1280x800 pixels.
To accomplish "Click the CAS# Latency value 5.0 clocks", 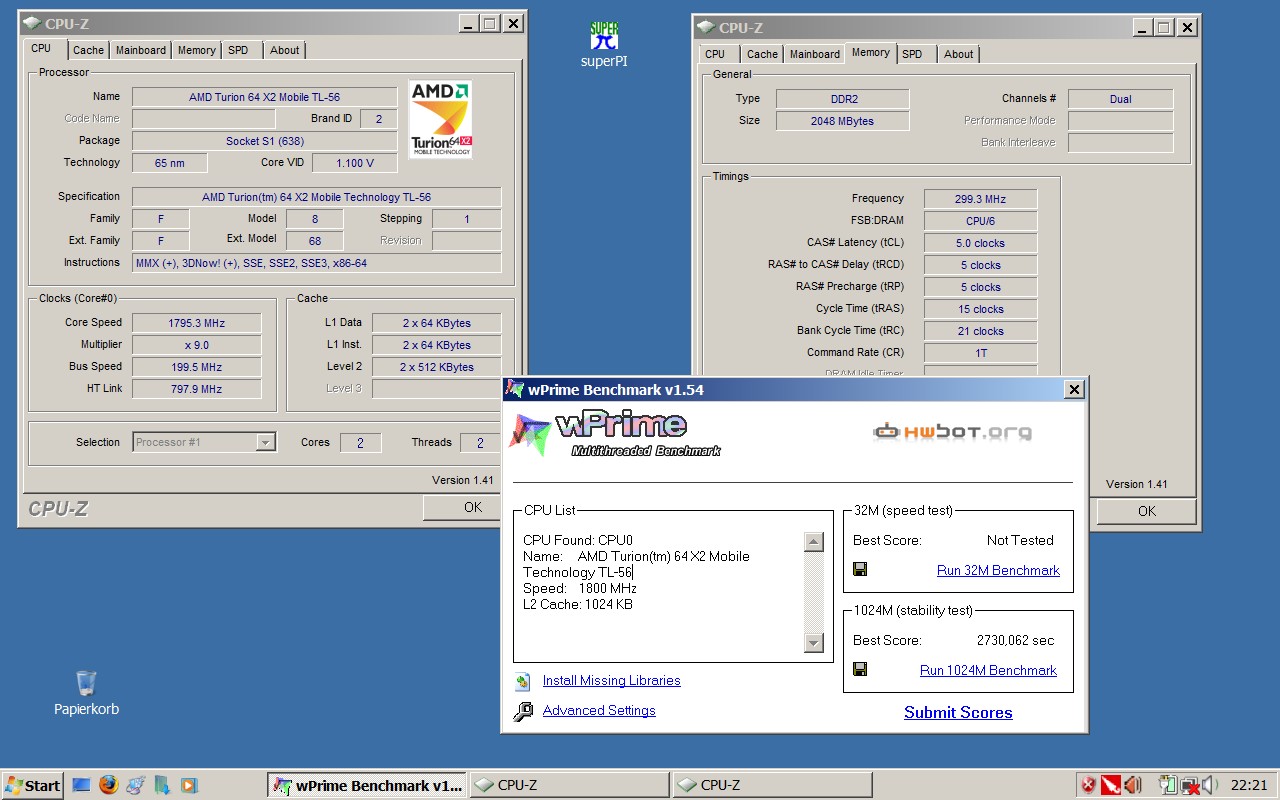I will [x=980, y=243].
